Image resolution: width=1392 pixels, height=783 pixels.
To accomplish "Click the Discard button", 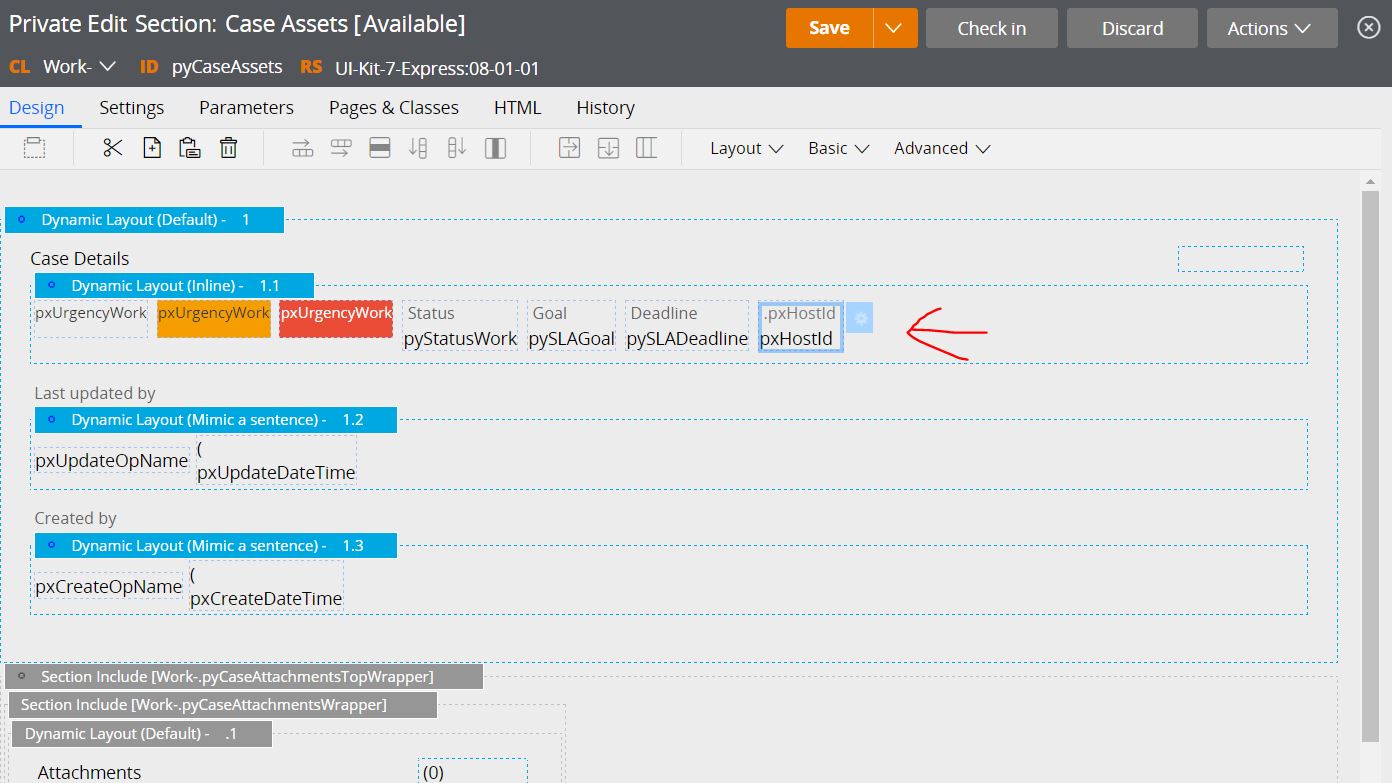I will [x=1132, y=28].
